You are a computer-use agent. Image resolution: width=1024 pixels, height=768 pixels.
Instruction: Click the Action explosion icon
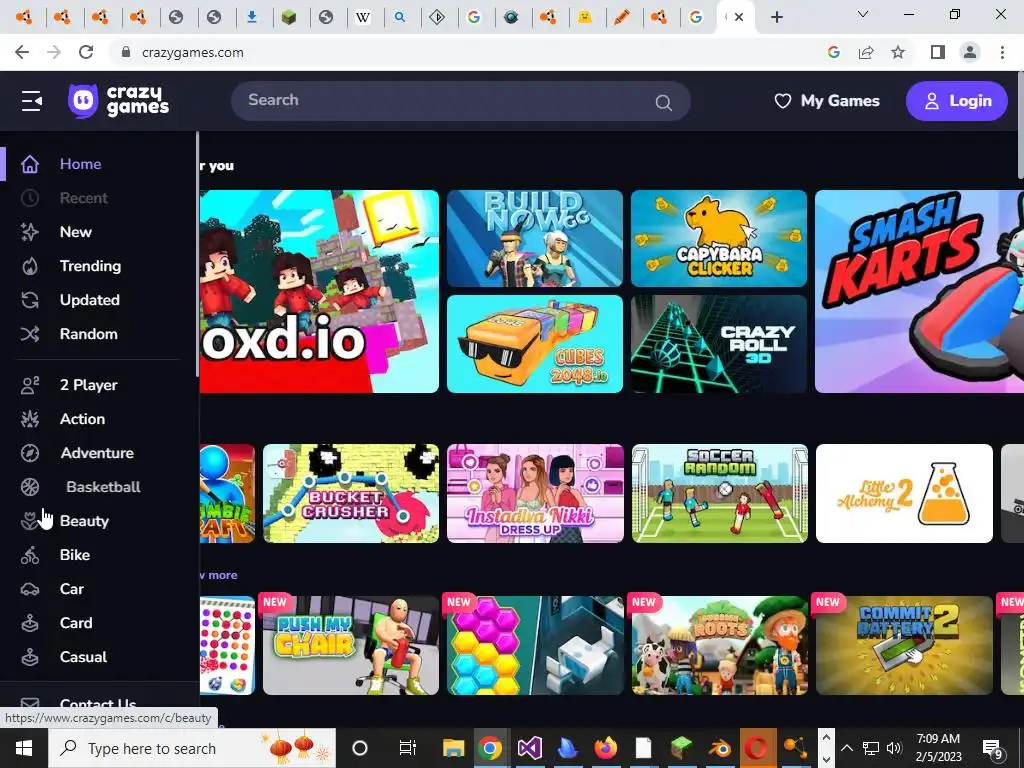coord(30,419)
